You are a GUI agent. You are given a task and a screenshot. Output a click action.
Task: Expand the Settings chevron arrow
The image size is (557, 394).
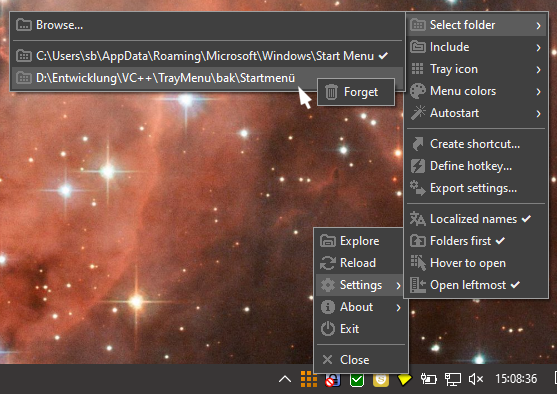click(398, 285)
